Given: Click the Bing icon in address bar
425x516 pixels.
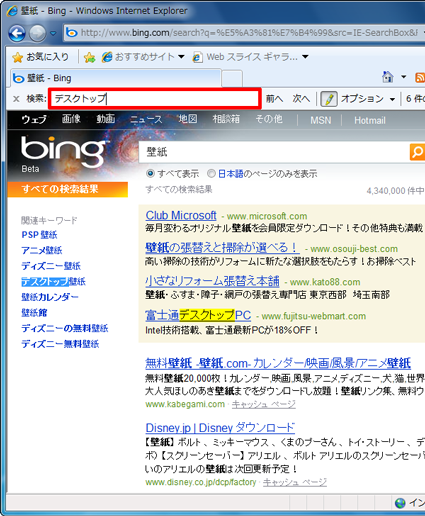Looking at the screenshot, I should (x=71, y=33).
